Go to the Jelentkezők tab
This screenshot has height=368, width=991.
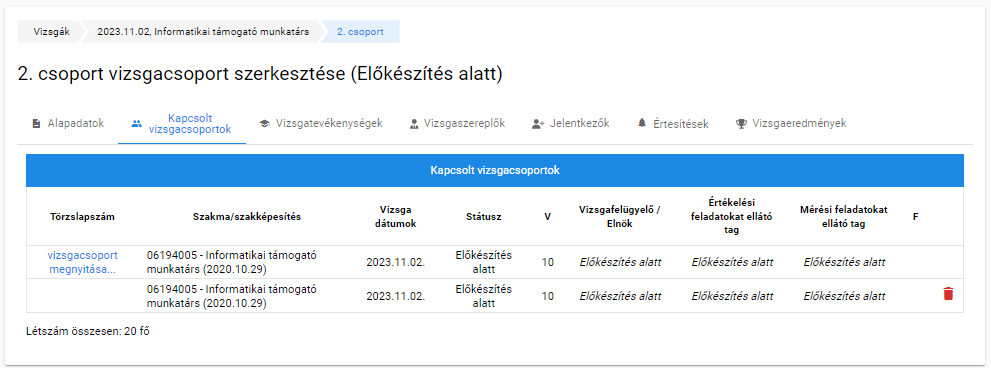tap(571, 123)
